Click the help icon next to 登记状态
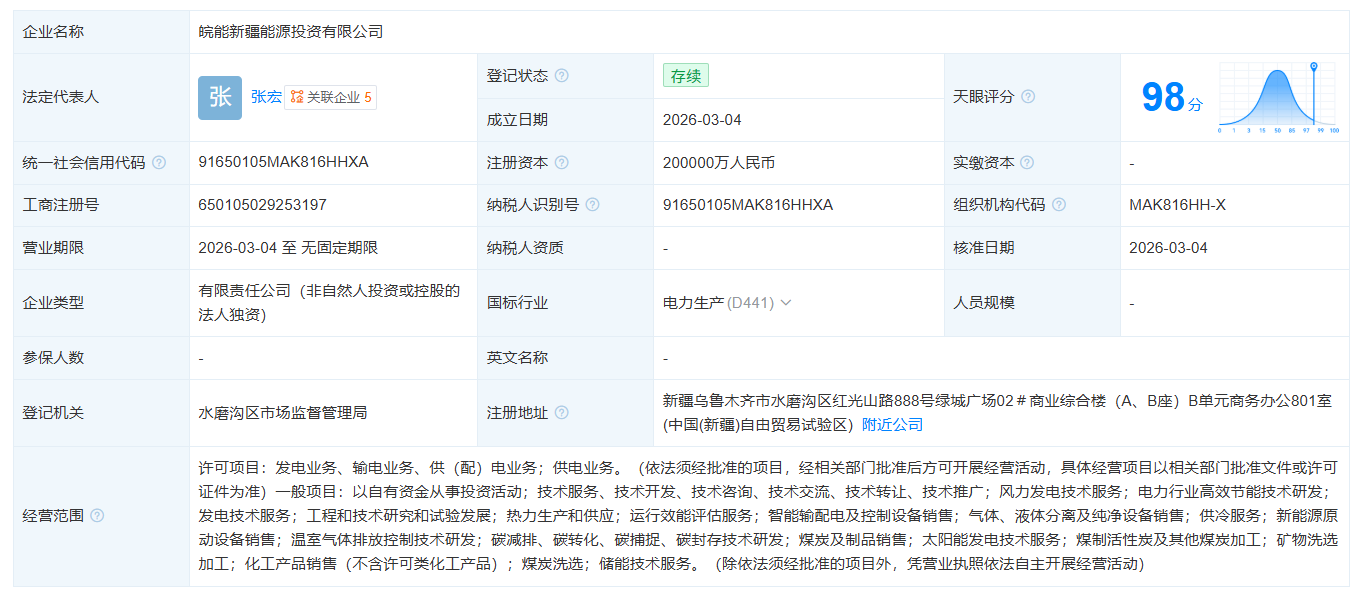The height and width of the screenshot is (597, 1354). click(x=562, y=75)
